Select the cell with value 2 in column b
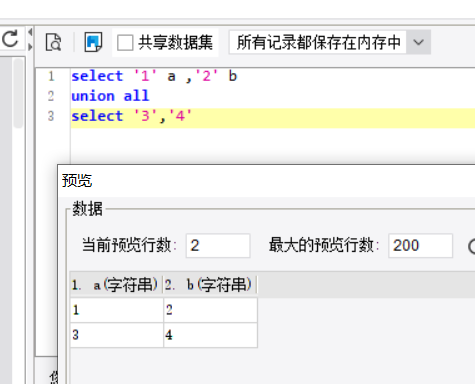Image resolution: width=475 pixels, height=384 pixels. pyautogui.click(x=210, y=310)
